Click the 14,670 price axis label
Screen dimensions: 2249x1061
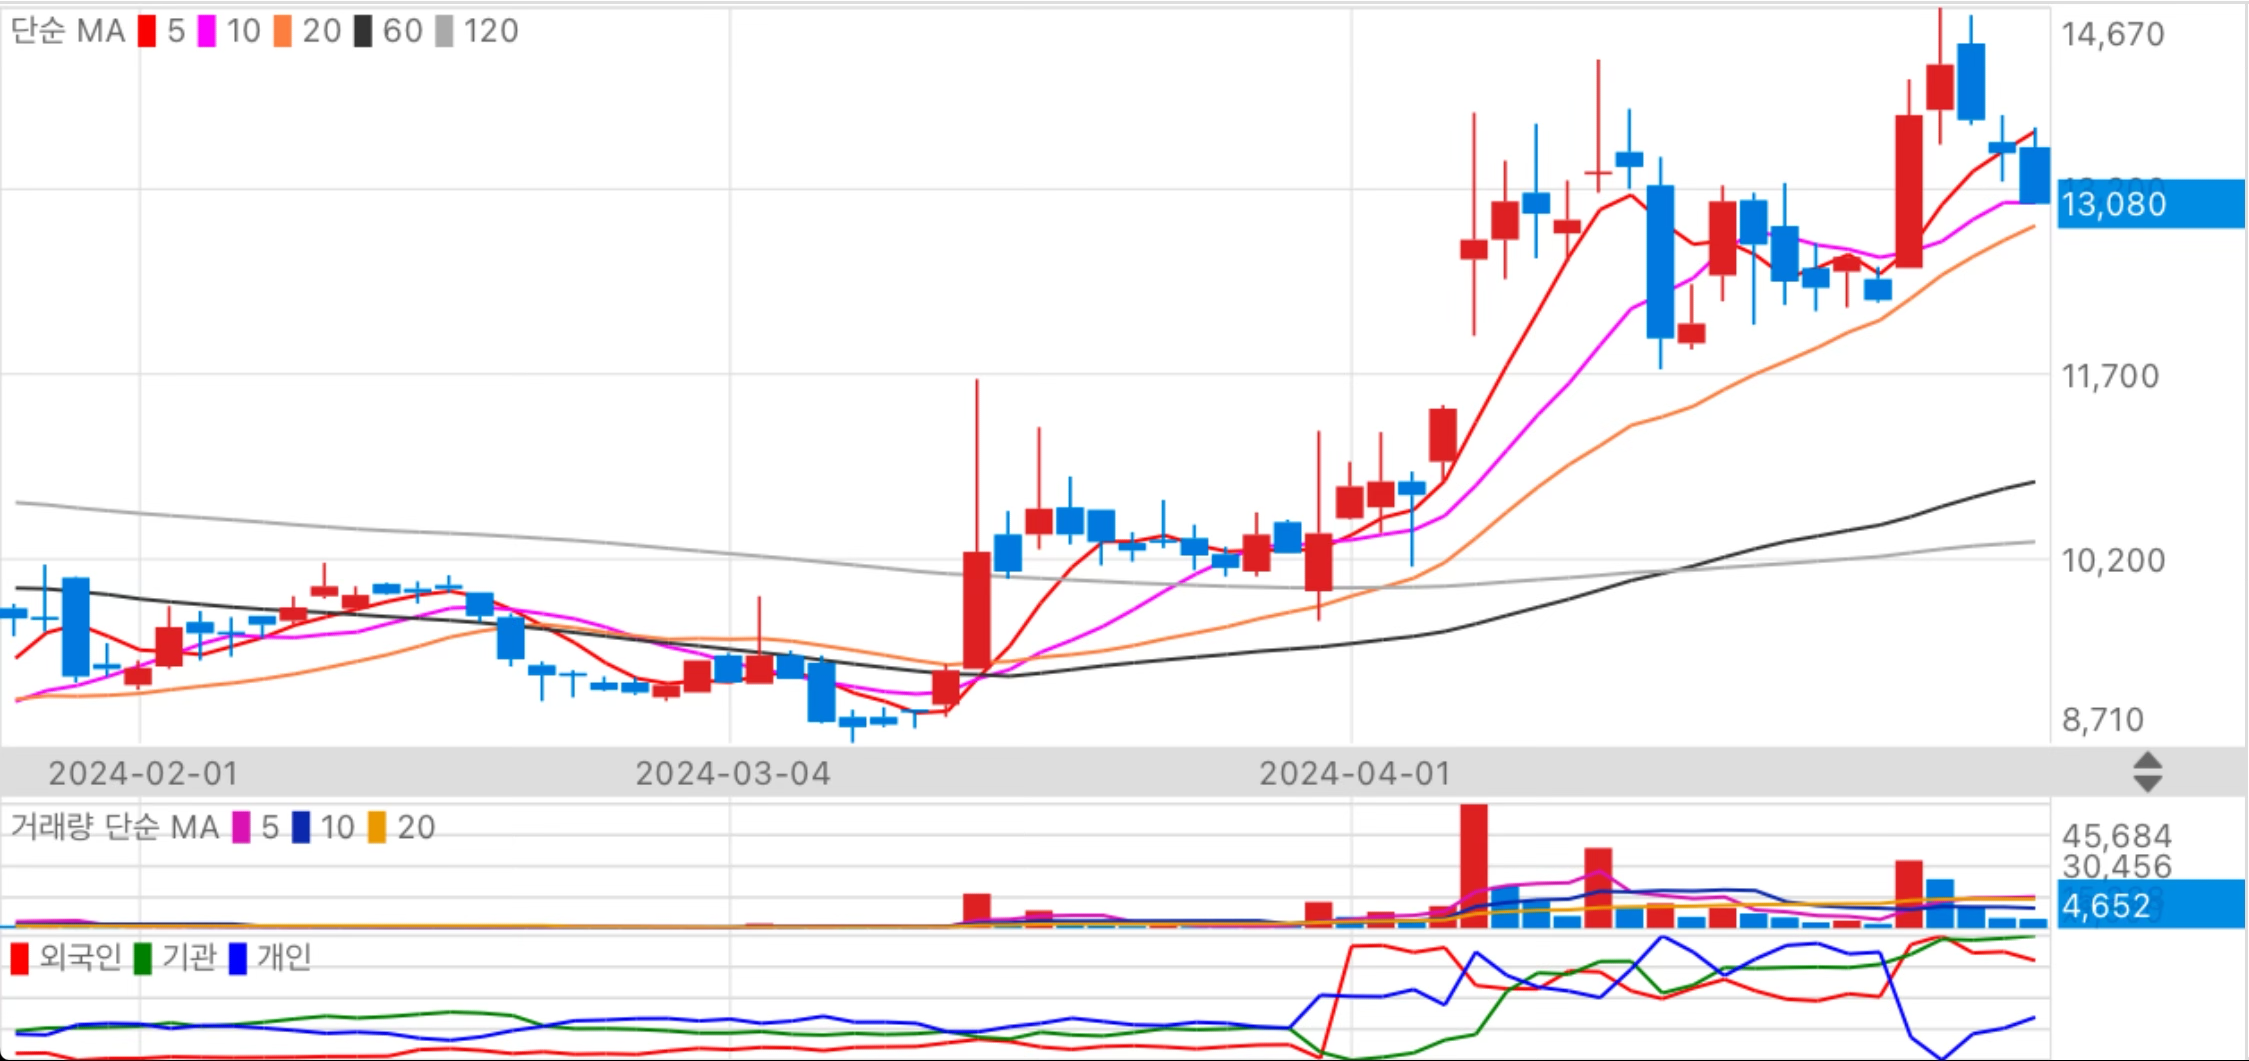2113,34
